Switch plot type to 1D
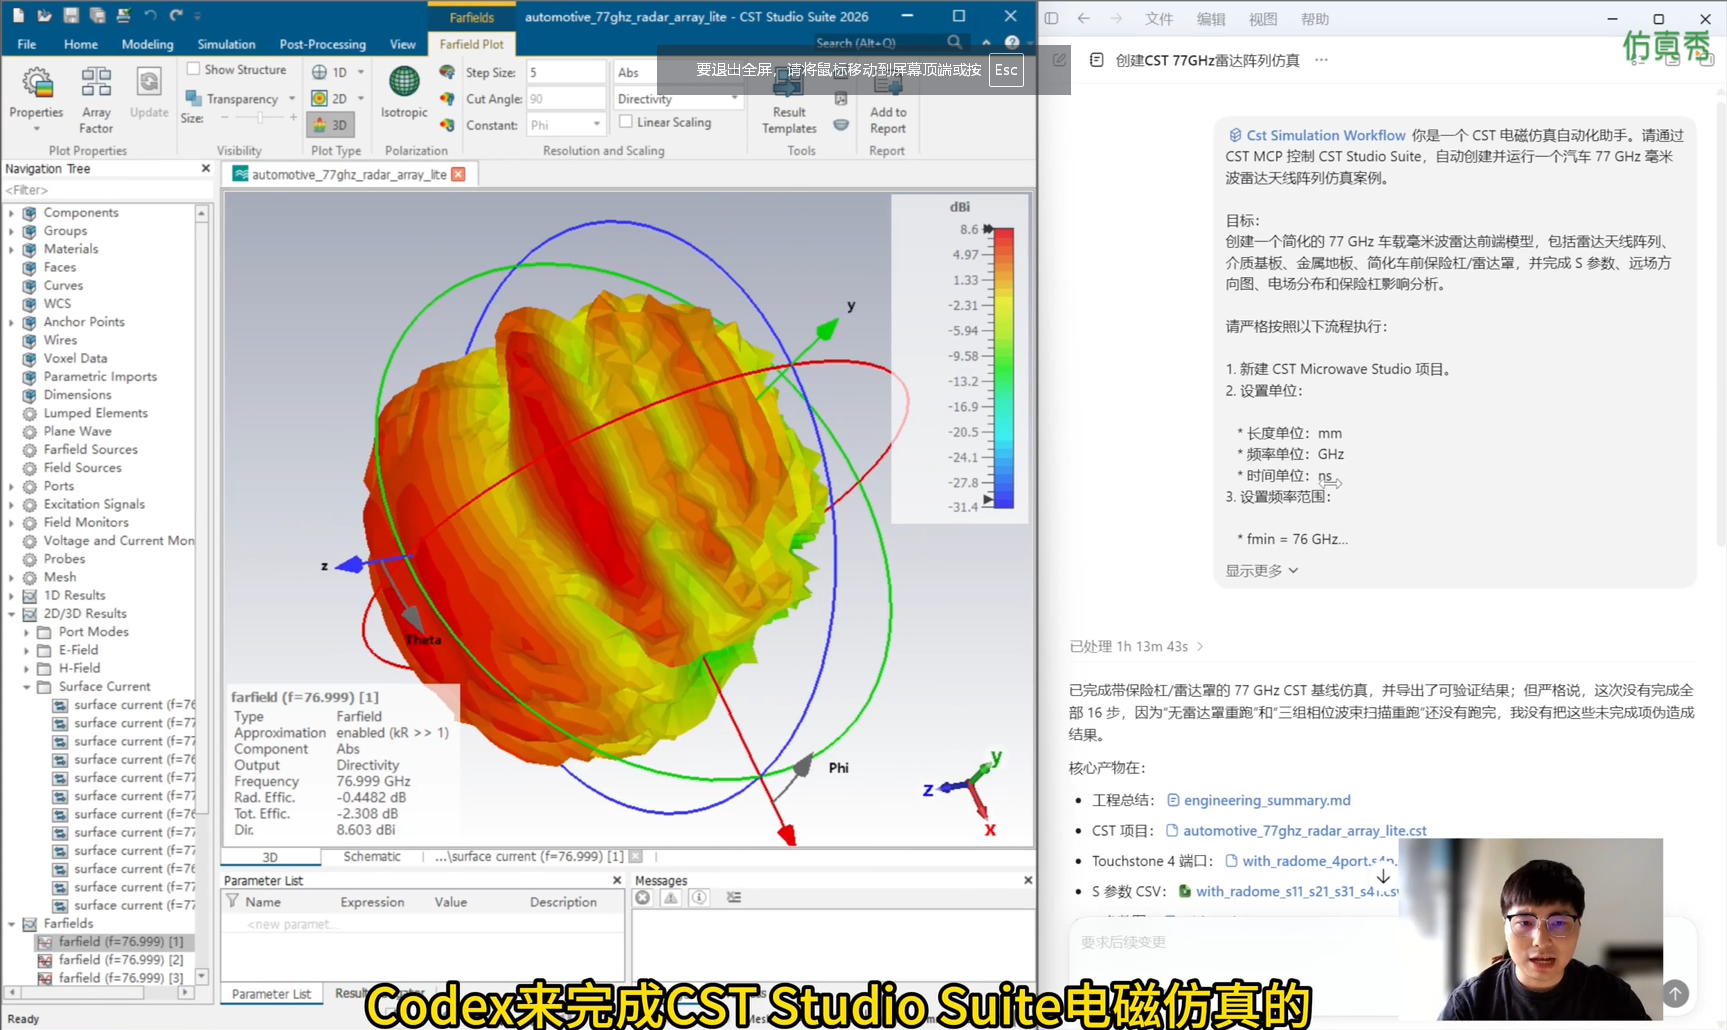 pos(330,72)
